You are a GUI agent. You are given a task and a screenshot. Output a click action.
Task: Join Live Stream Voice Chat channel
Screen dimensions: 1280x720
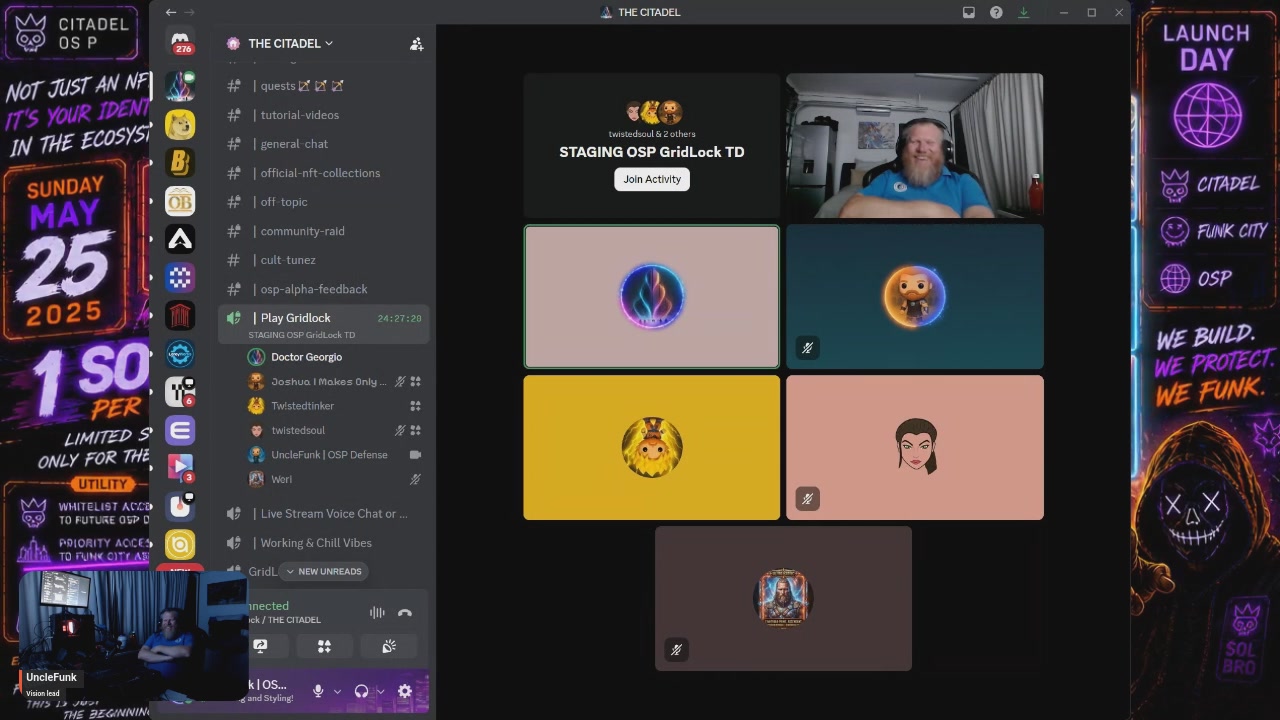point(324,514)
